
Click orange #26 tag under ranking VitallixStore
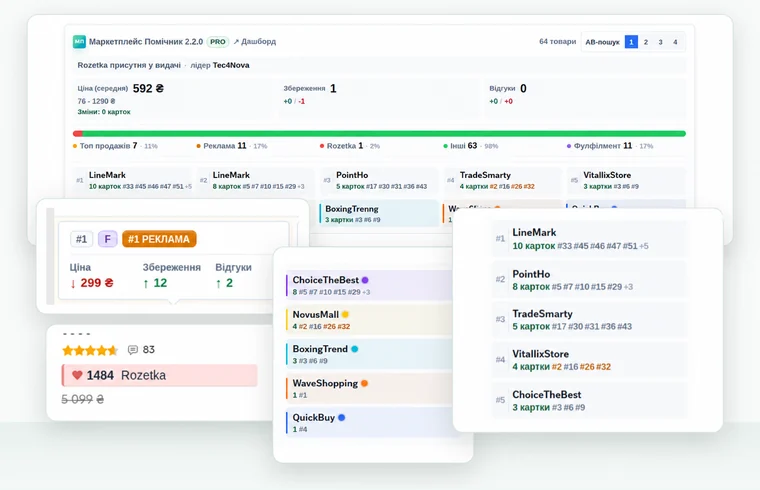[x=587, y=367]
